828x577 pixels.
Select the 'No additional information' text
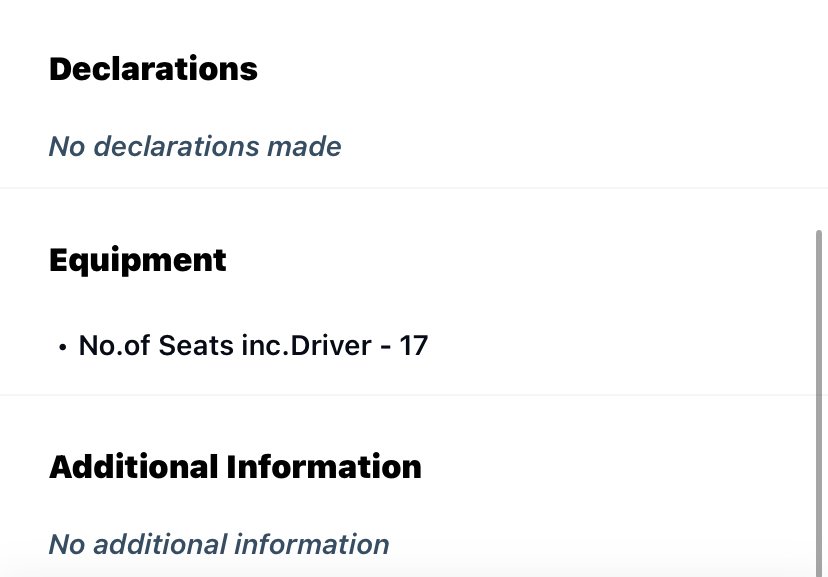(x=219, y=544)
